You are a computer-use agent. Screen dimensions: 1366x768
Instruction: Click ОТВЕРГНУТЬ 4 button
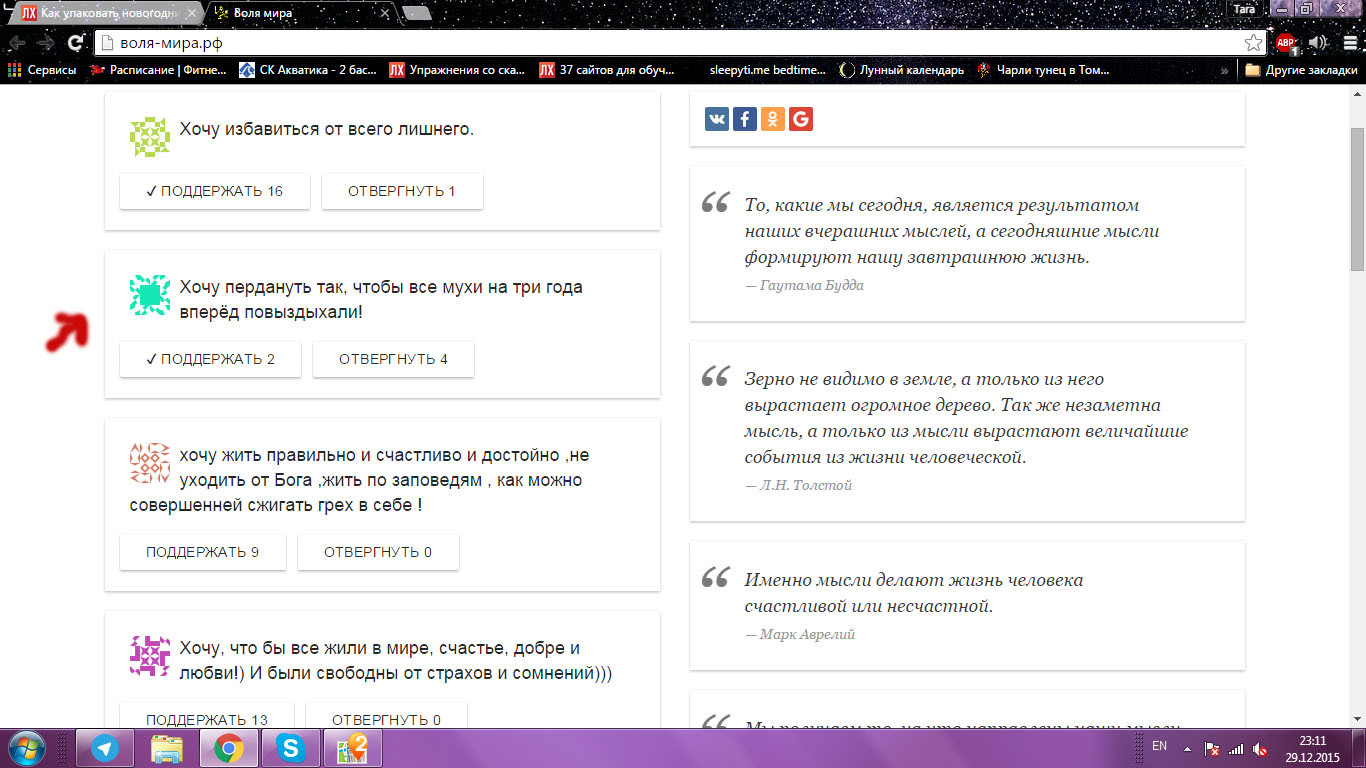click(x=393, y=359)
